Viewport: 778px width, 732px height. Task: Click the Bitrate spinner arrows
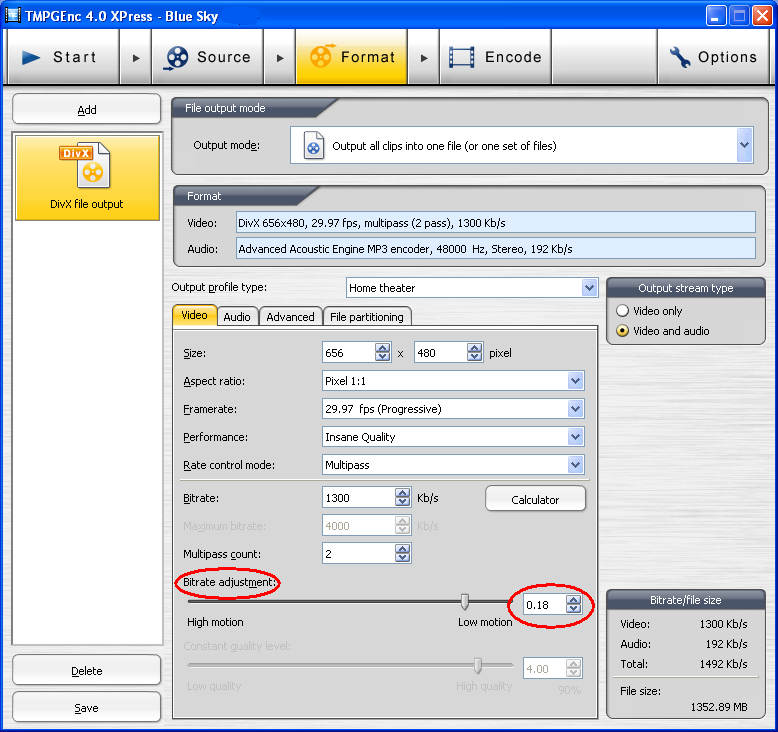[x=402, y=497]
